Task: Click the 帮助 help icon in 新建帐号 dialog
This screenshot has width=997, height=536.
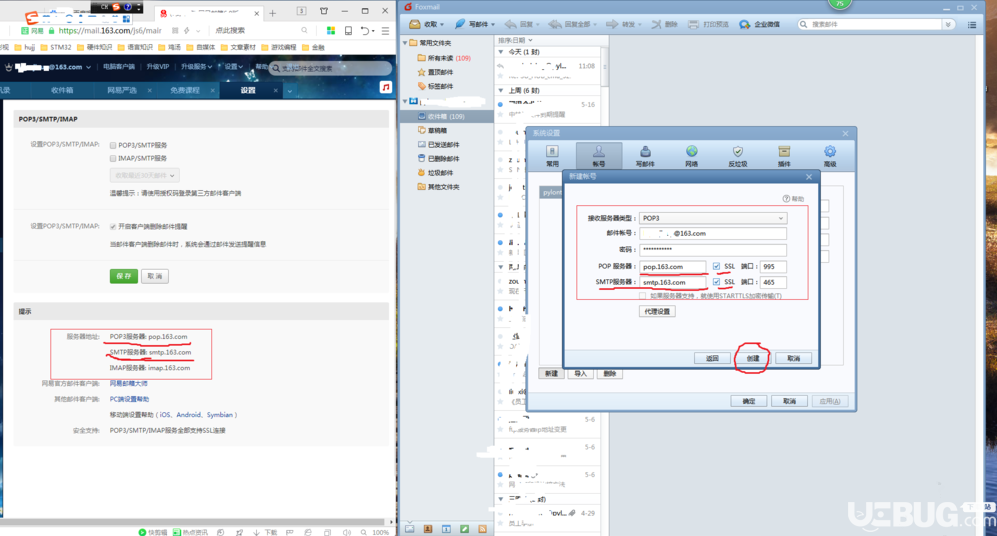Action: tap(786, 198)
